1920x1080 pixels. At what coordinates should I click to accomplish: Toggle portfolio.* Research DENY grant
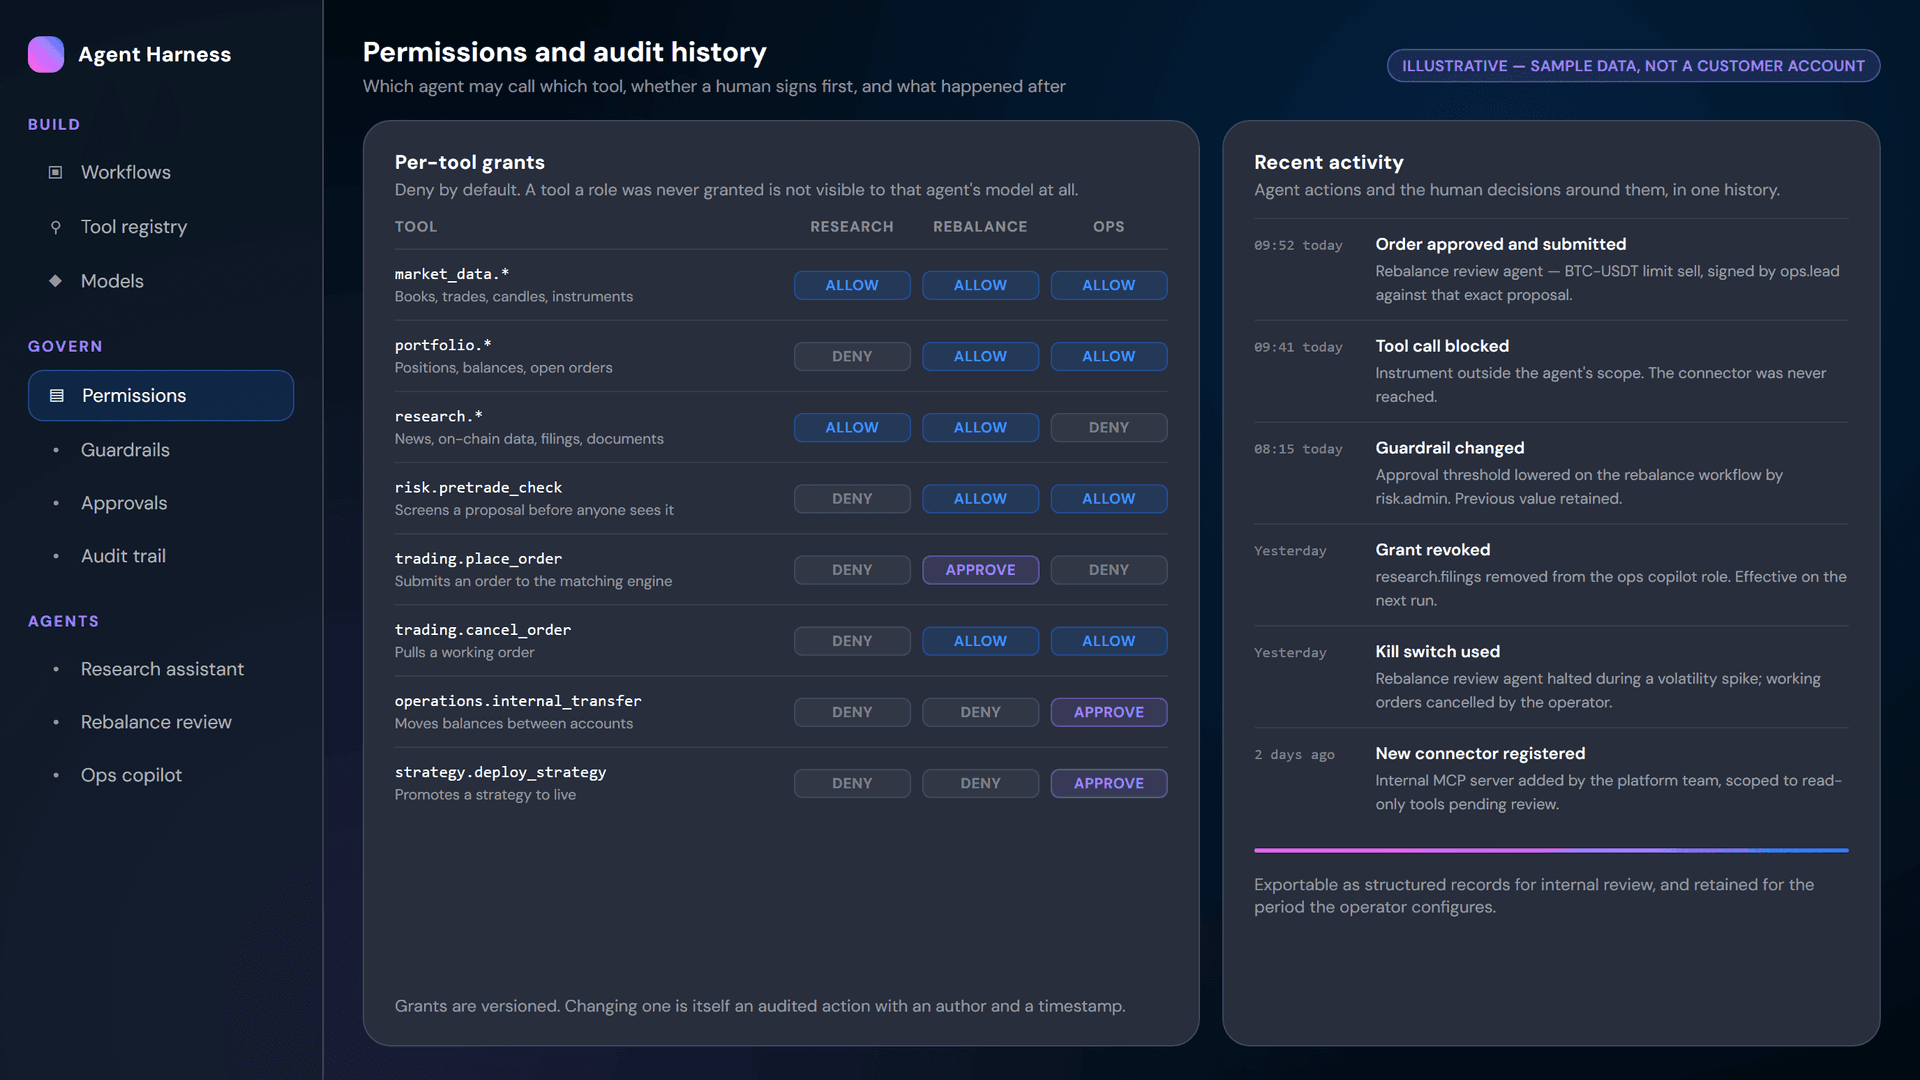pyautogui.click(x=852, y=356)
